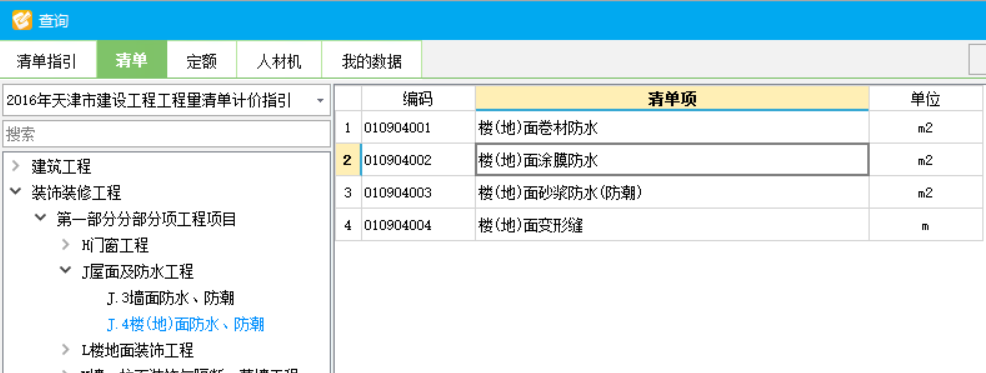This screenshot has height=373, width=986.
Task: Switch to the 人材机 tab
Action: click(279, 61)
